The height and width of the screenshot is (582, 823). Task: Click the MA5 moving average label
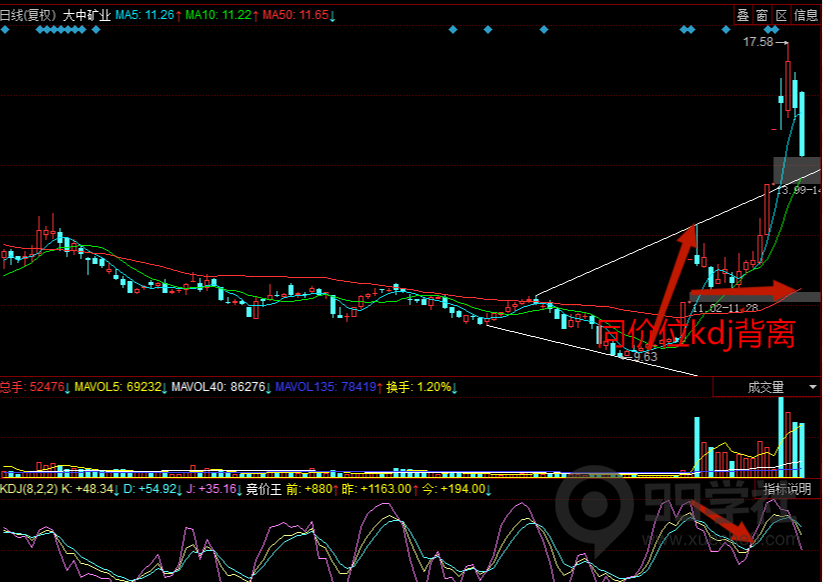pyautogui.click(x=145, y=16)
